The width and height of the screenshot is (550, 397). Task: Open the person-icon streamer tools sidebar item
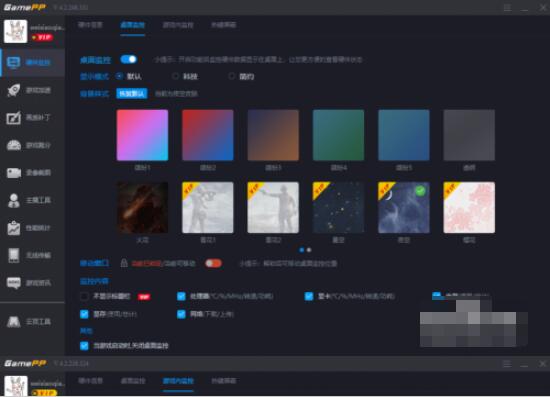(33, 200)
